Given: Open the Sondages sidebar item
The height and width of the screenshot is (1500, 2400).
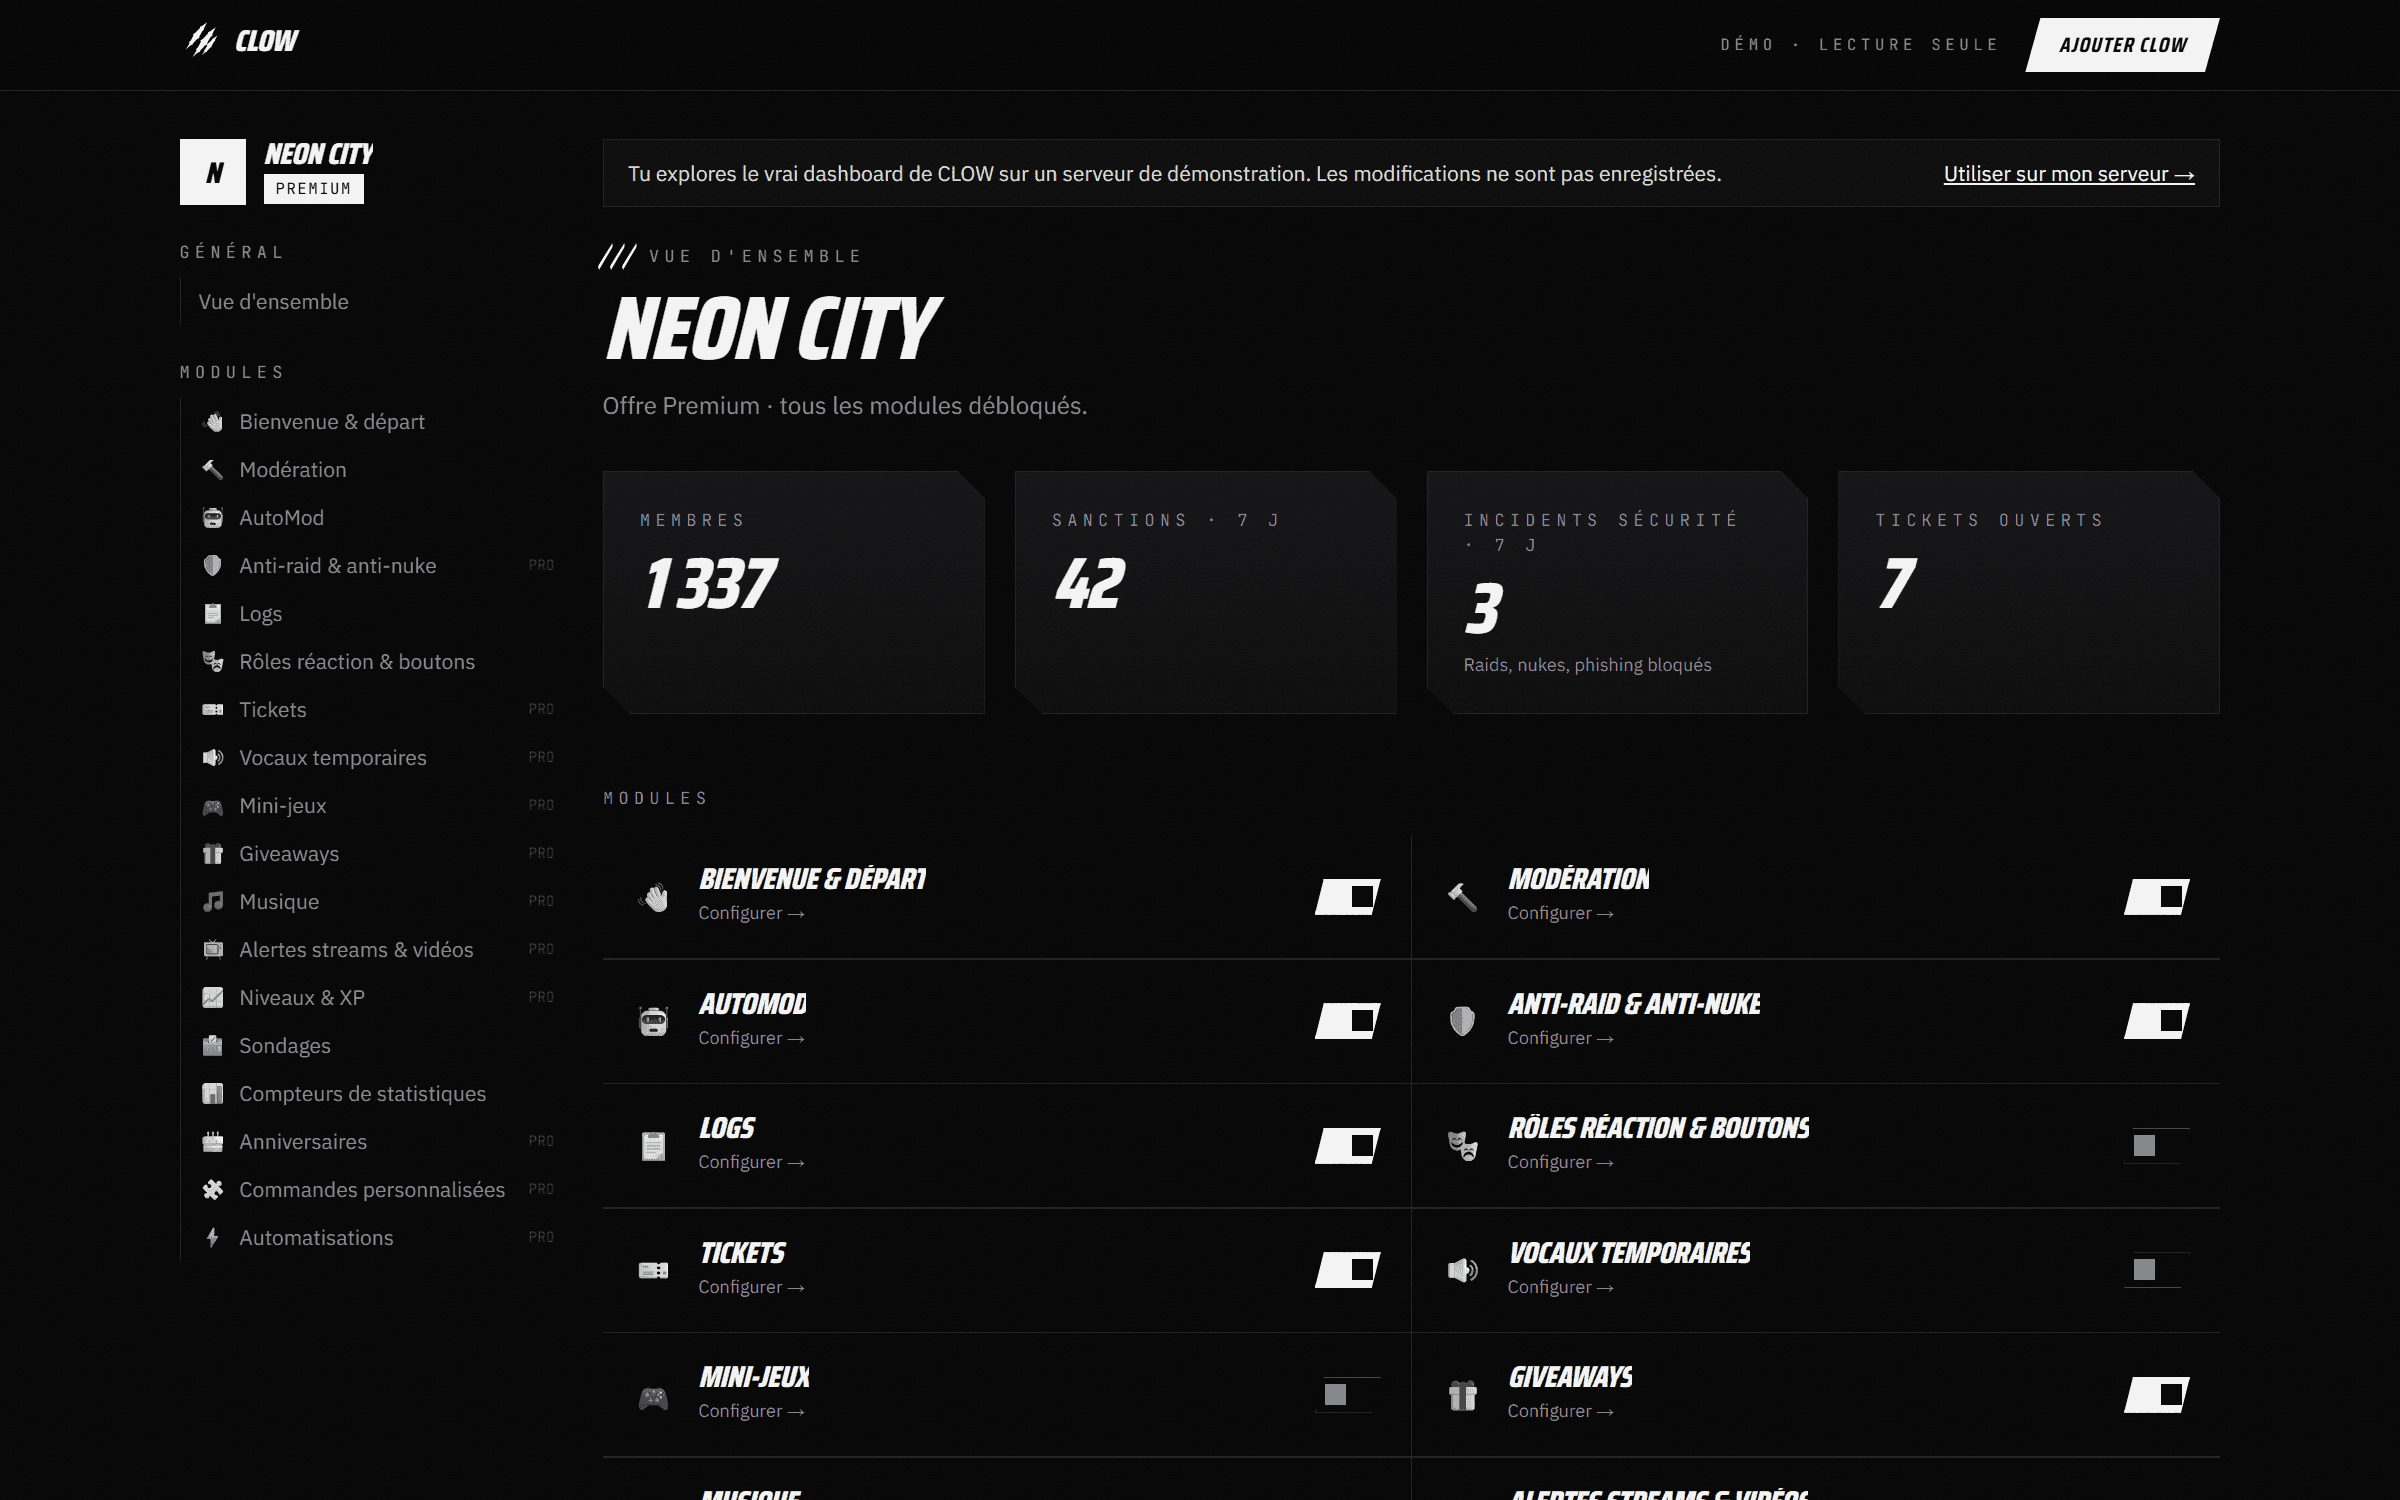Looking at the screenshot, I should (369, 1046).
